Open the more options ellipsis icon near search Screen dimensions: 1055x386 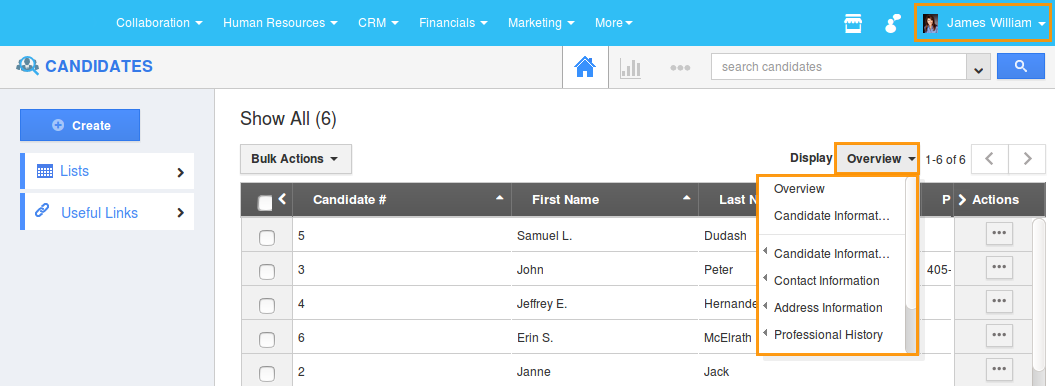[x=680, y=68]
